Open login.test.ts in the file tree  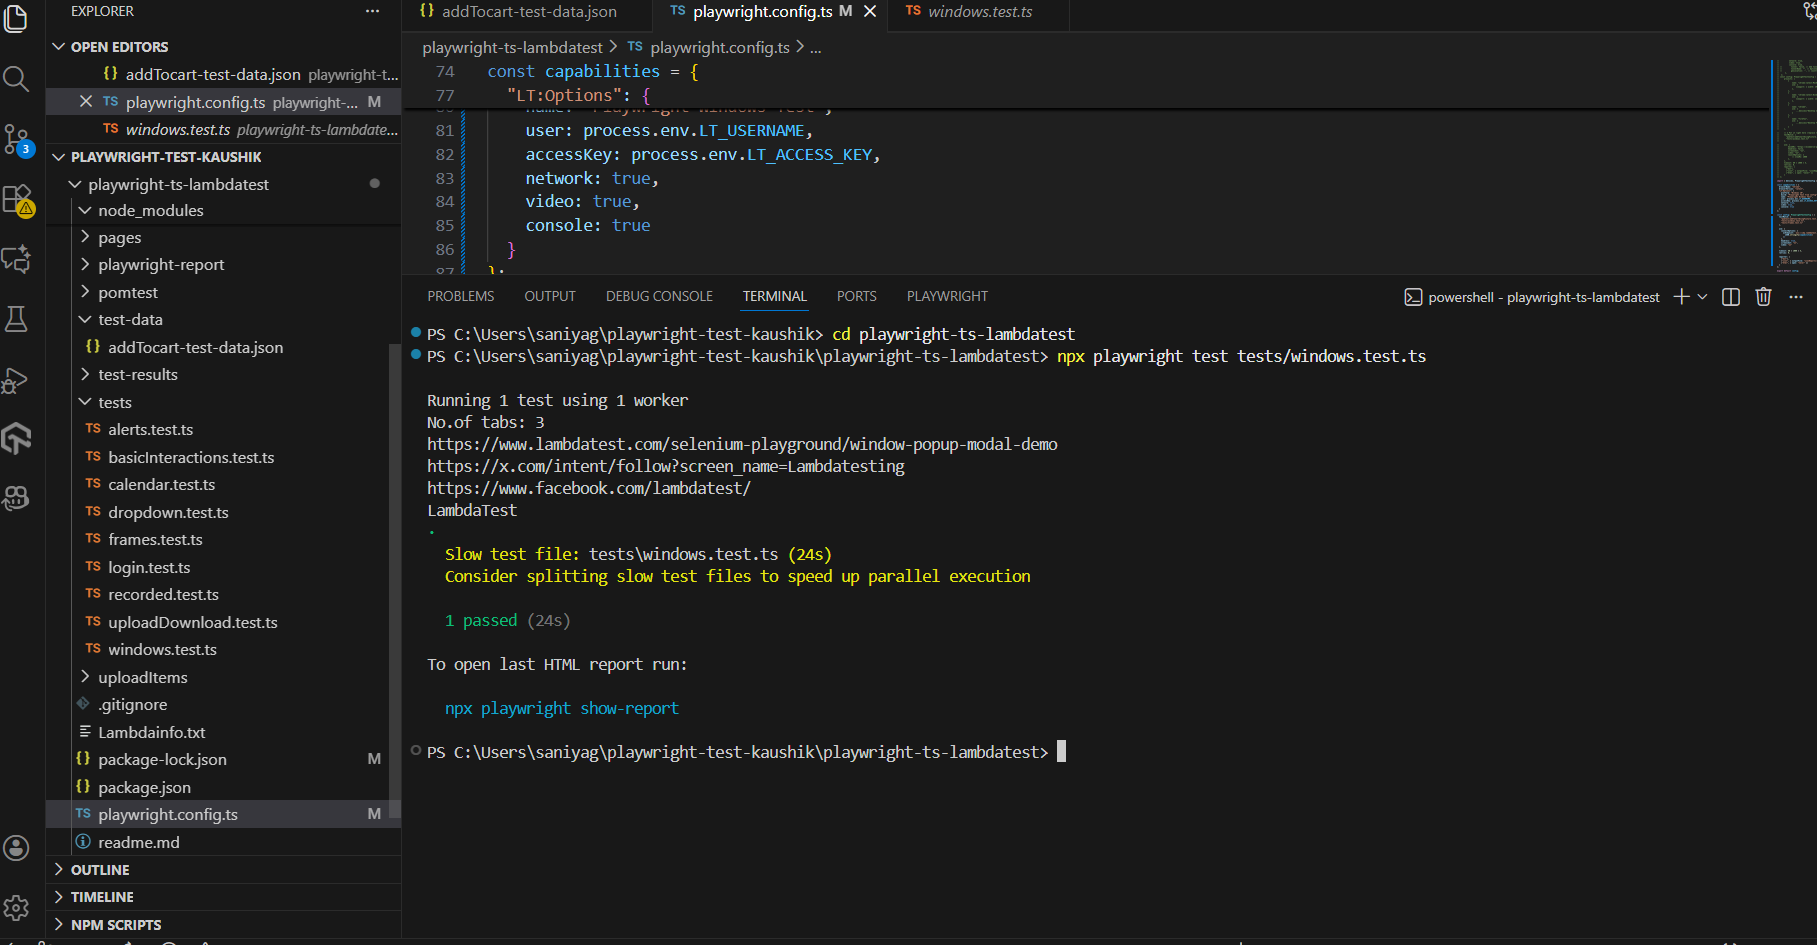pos(149,567)
